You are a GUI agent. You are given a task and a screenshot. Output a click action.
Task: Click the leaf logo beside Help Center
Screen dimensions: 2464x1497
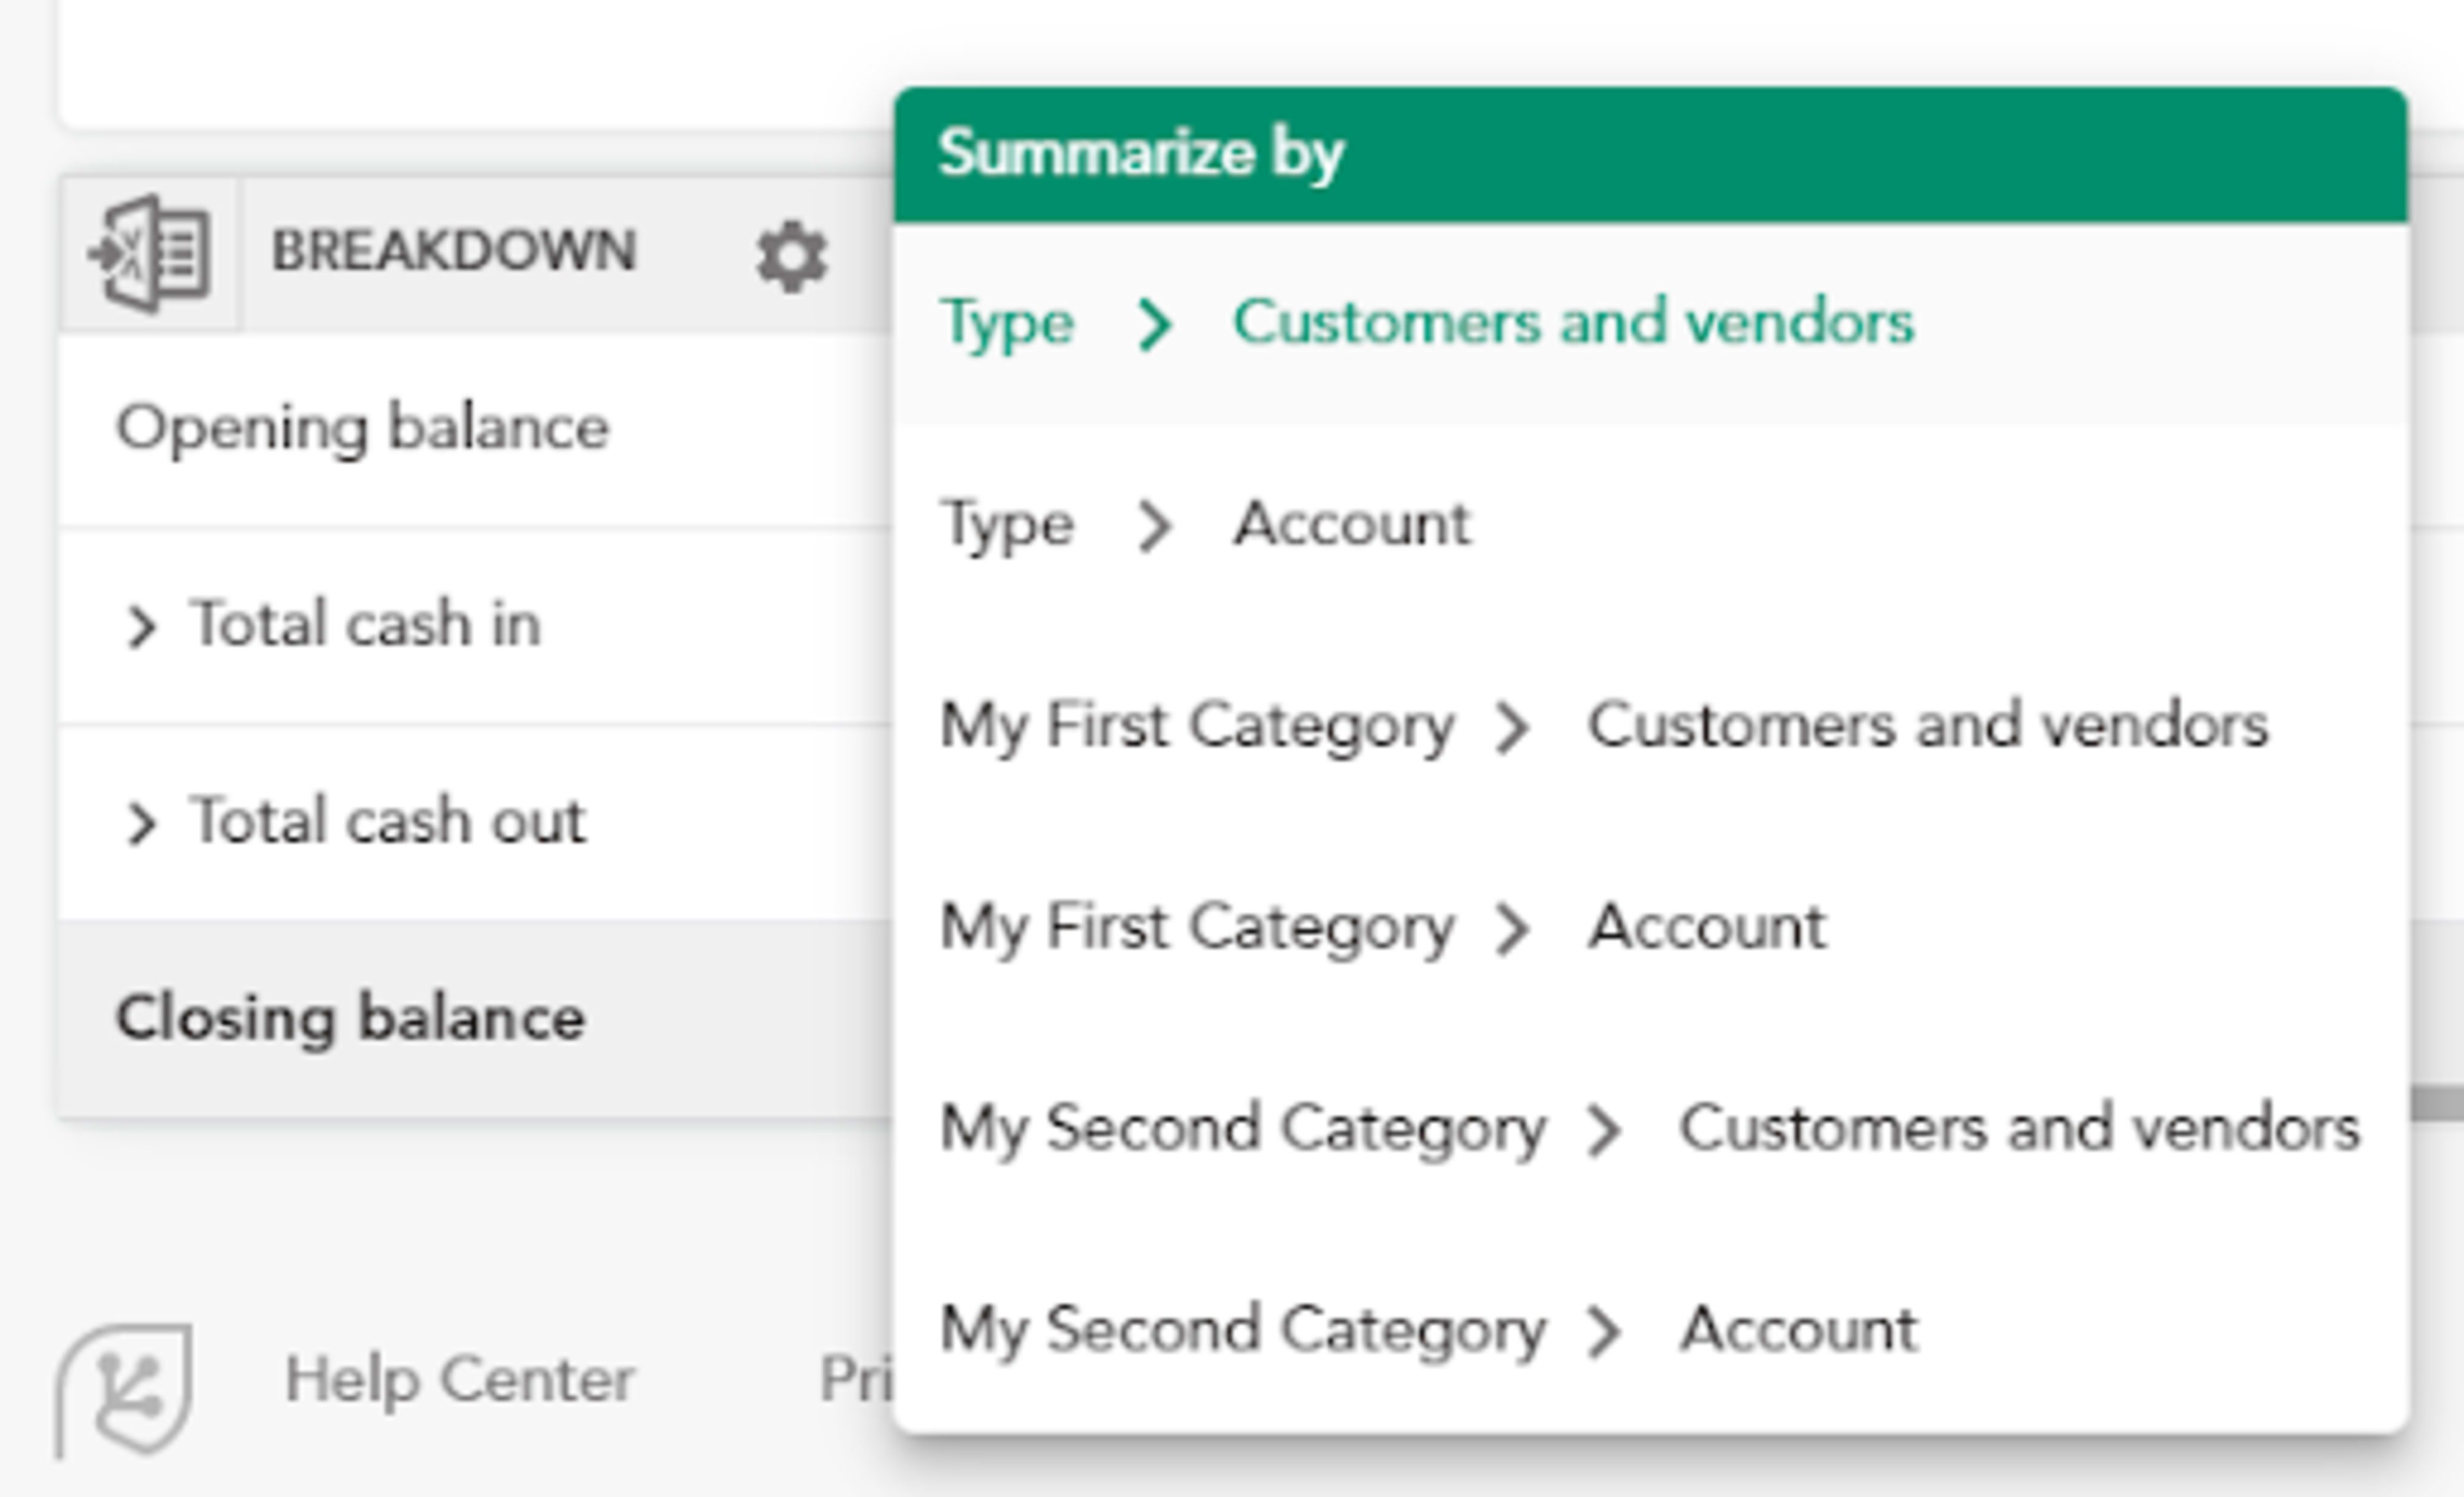[x=125, y=1390]
